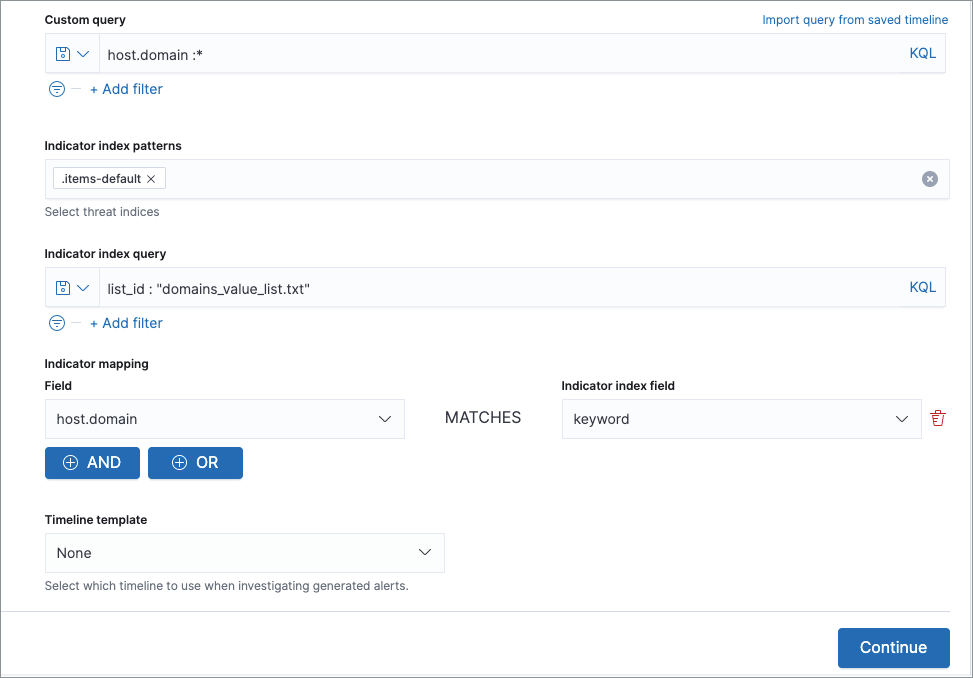Add an AND mapping condition
The image size is (973, 678).
(92, 463)
